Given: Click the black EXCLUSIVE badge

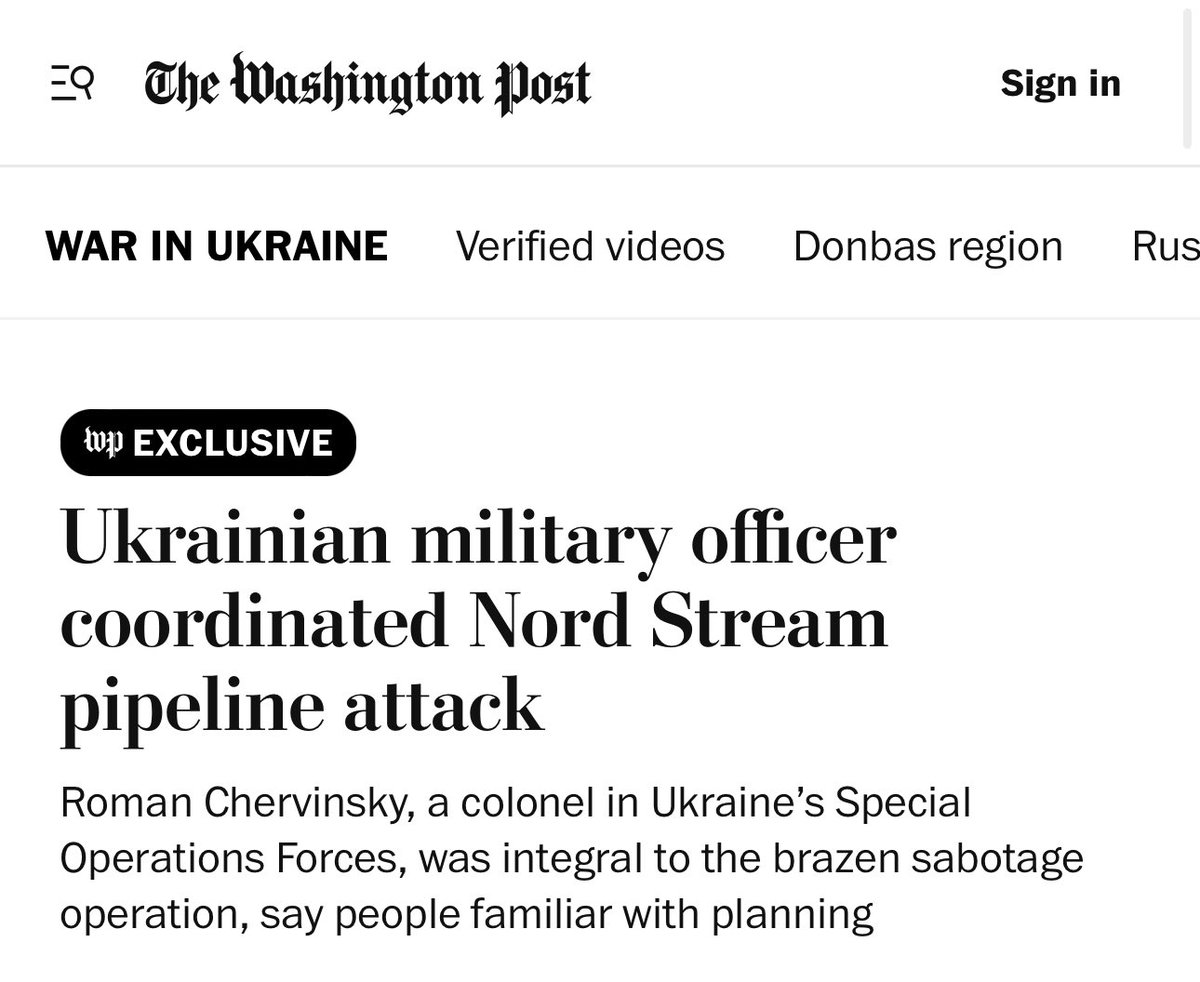Looking at the screenshot, I should 208,442.
